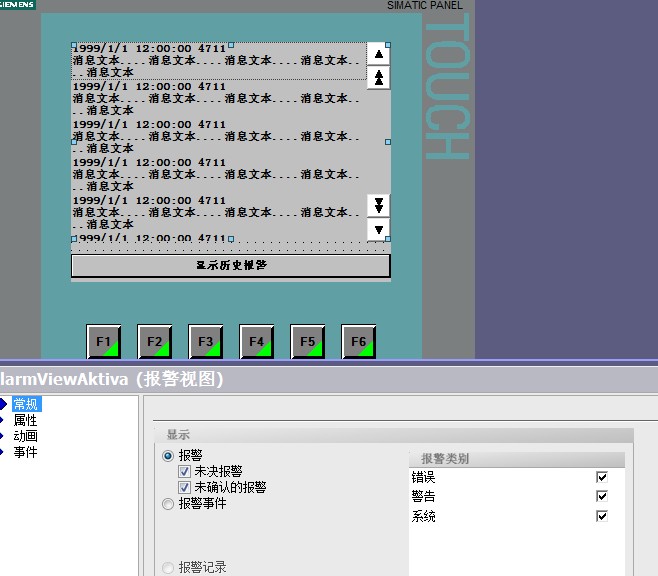Open the 常规 properties category

(x=26, y=404)
